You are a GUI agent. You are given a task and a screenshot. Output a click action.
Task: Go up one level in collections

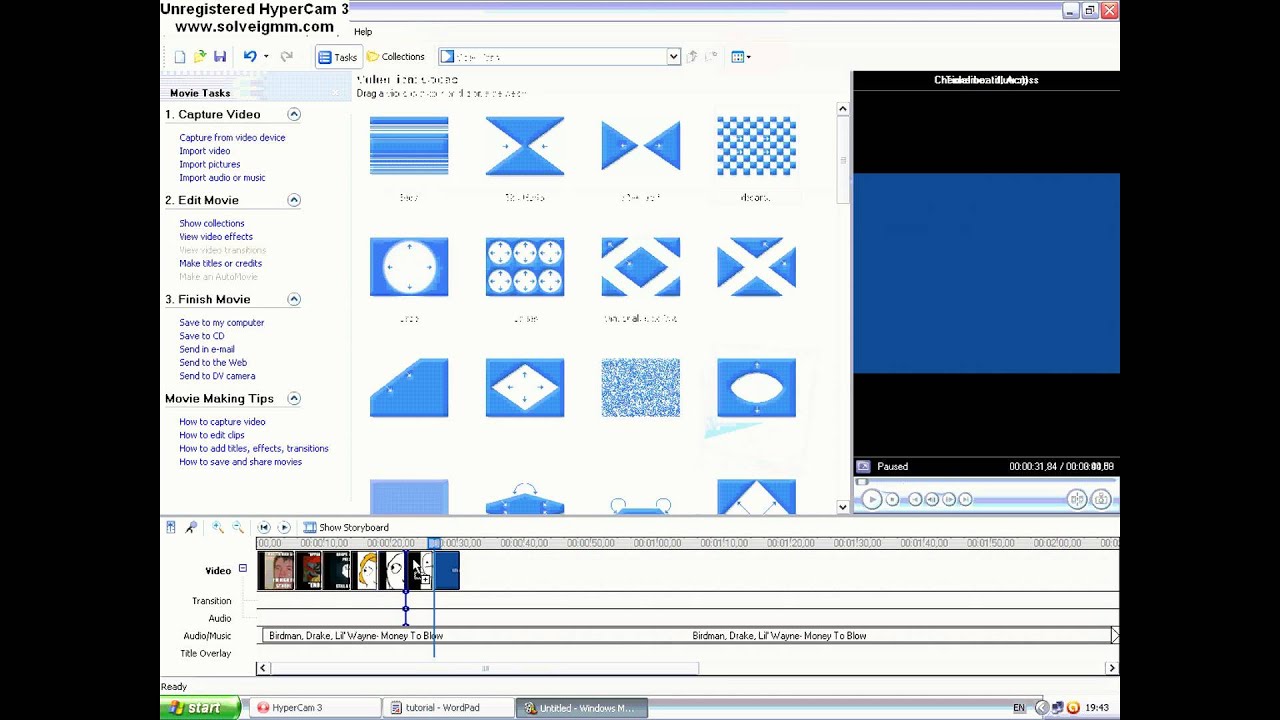pos(692,57)
